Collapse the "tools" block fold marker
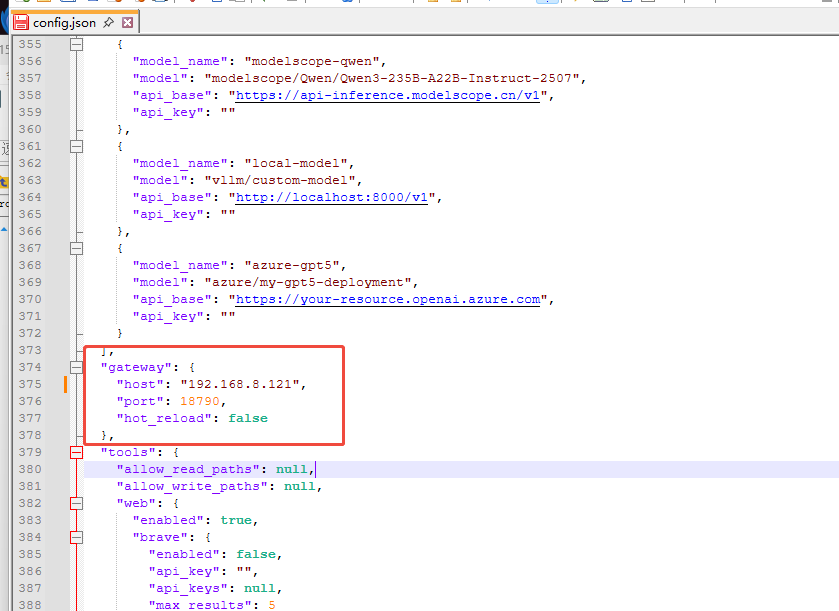The width and height of the screenshot is (839, 611). point(77,453)
